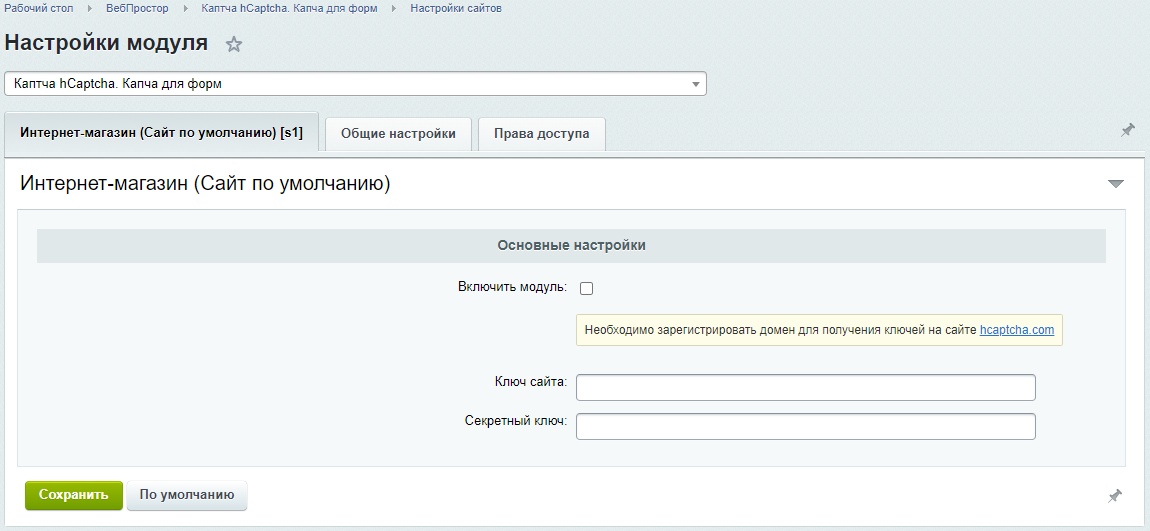
Task: Click breadcrumb arrow after ВебПростор
Action: [x=184, y=9]
